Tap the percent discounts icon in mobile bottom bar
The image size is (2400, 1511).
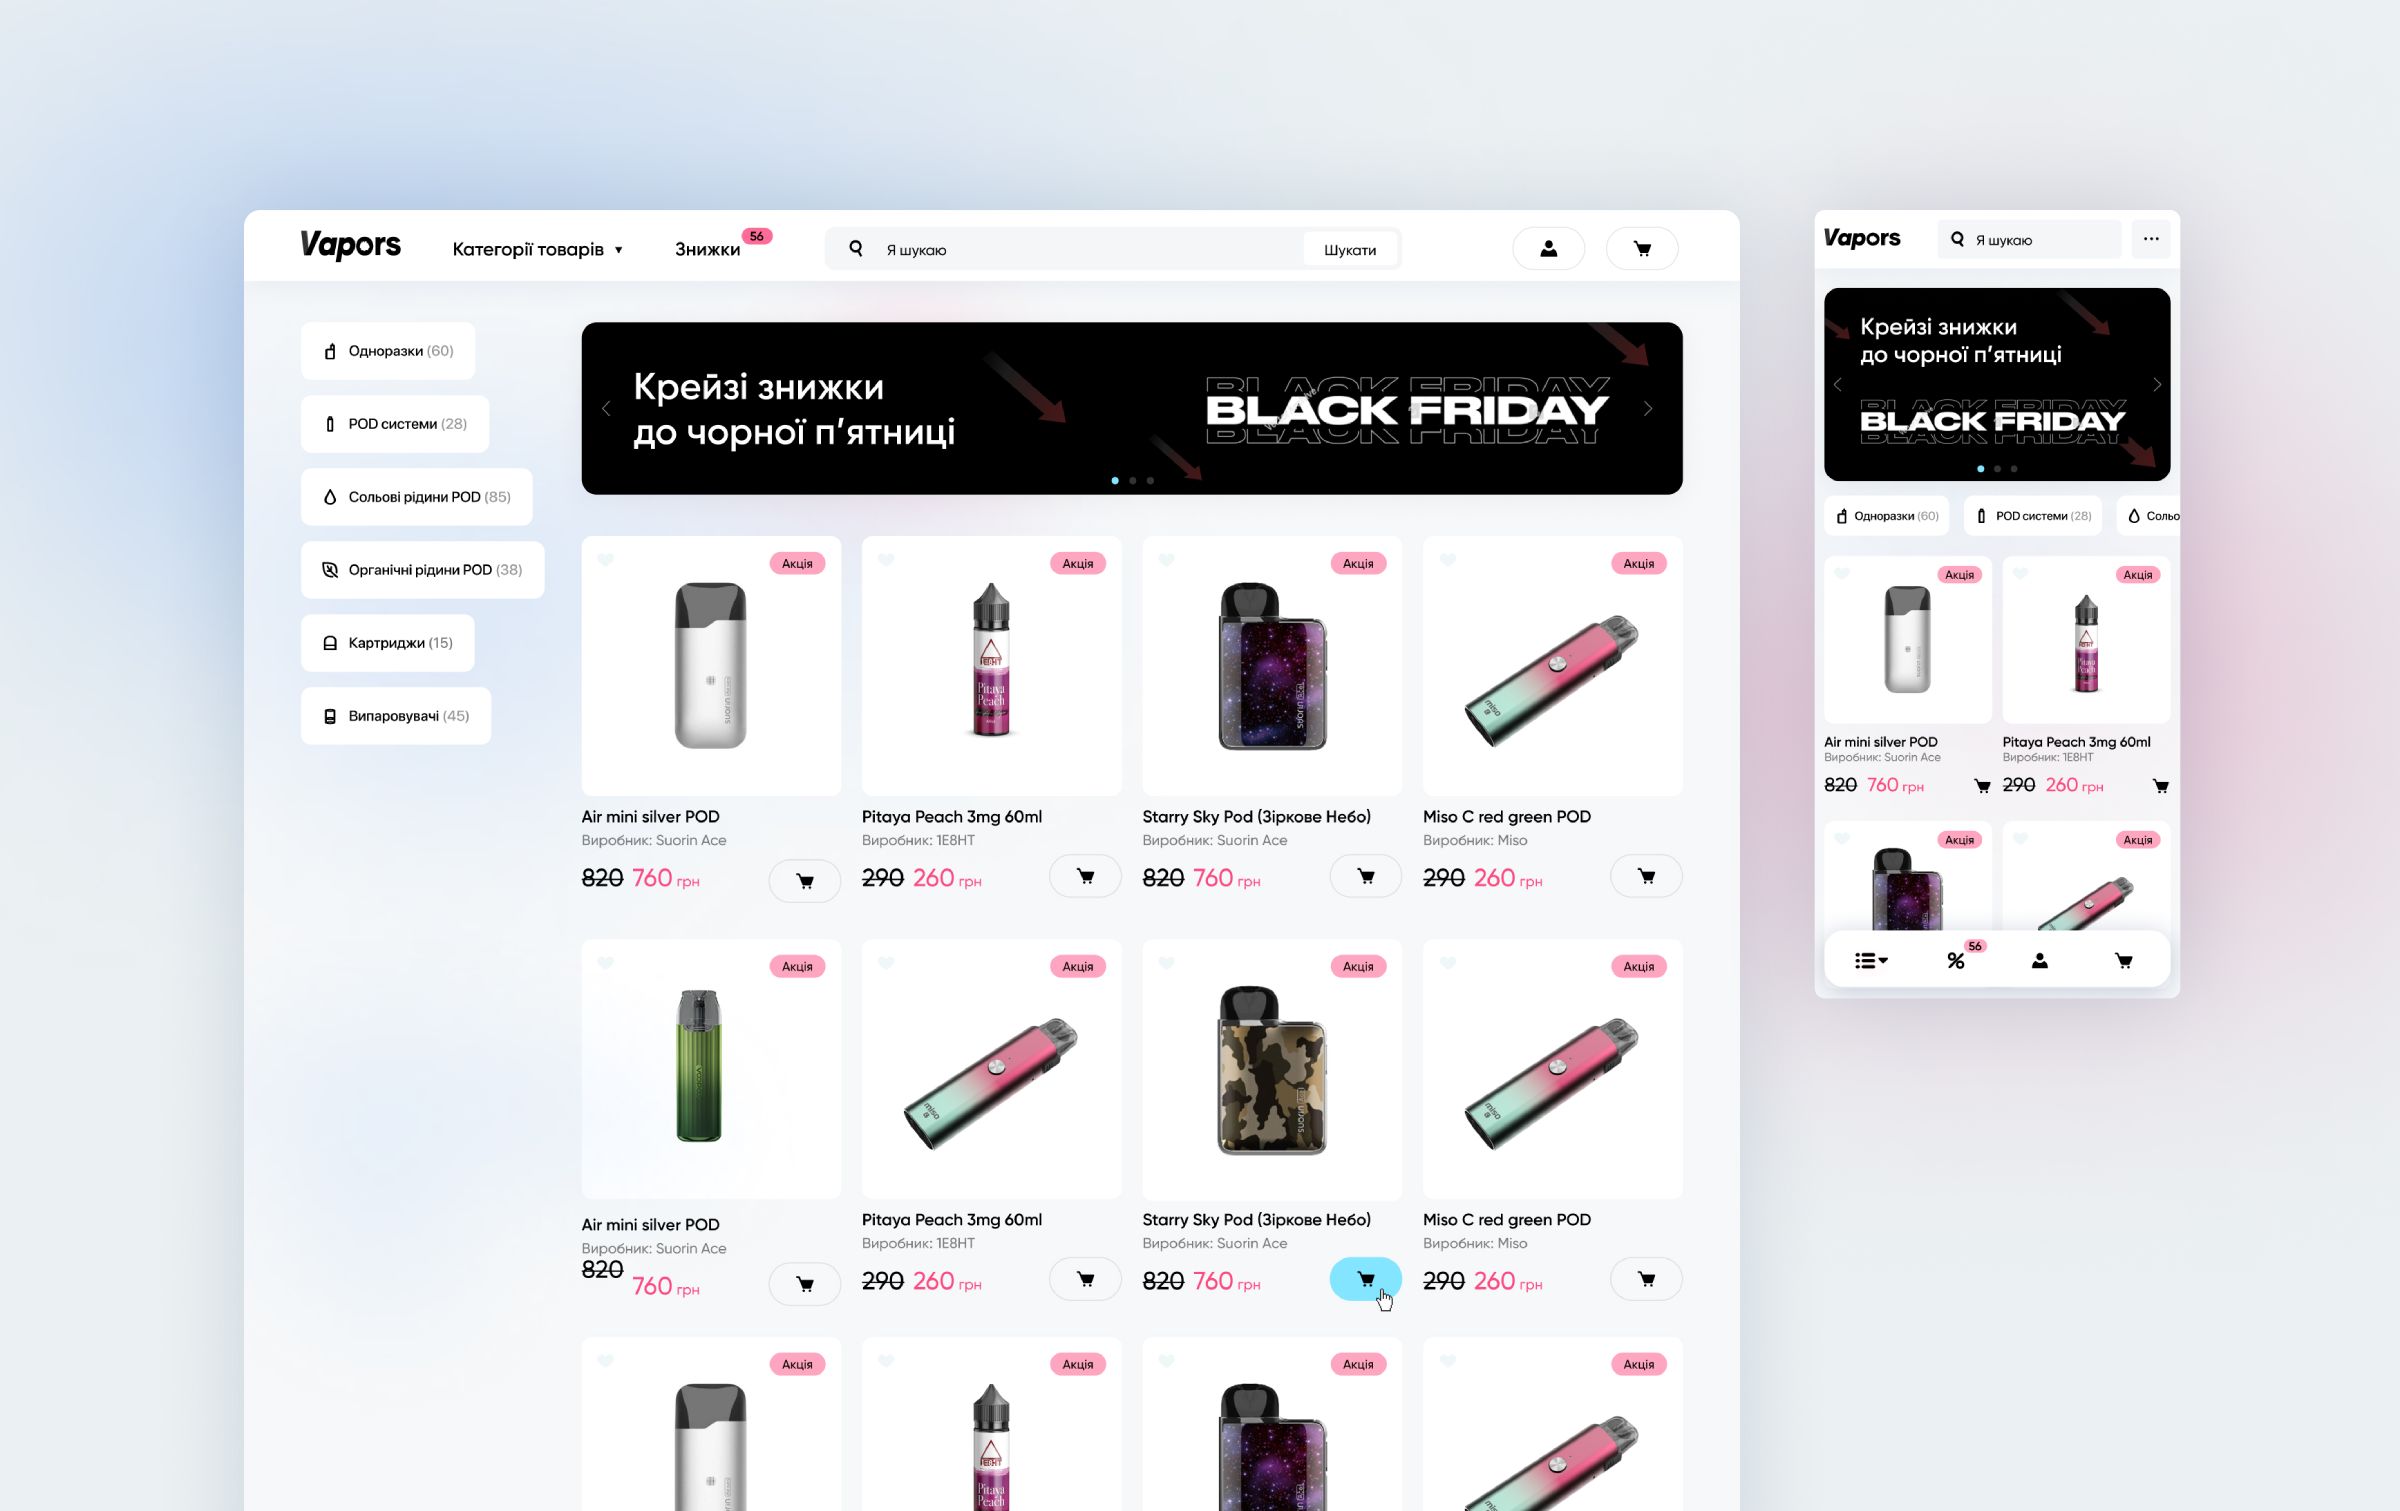point(1956,961)
